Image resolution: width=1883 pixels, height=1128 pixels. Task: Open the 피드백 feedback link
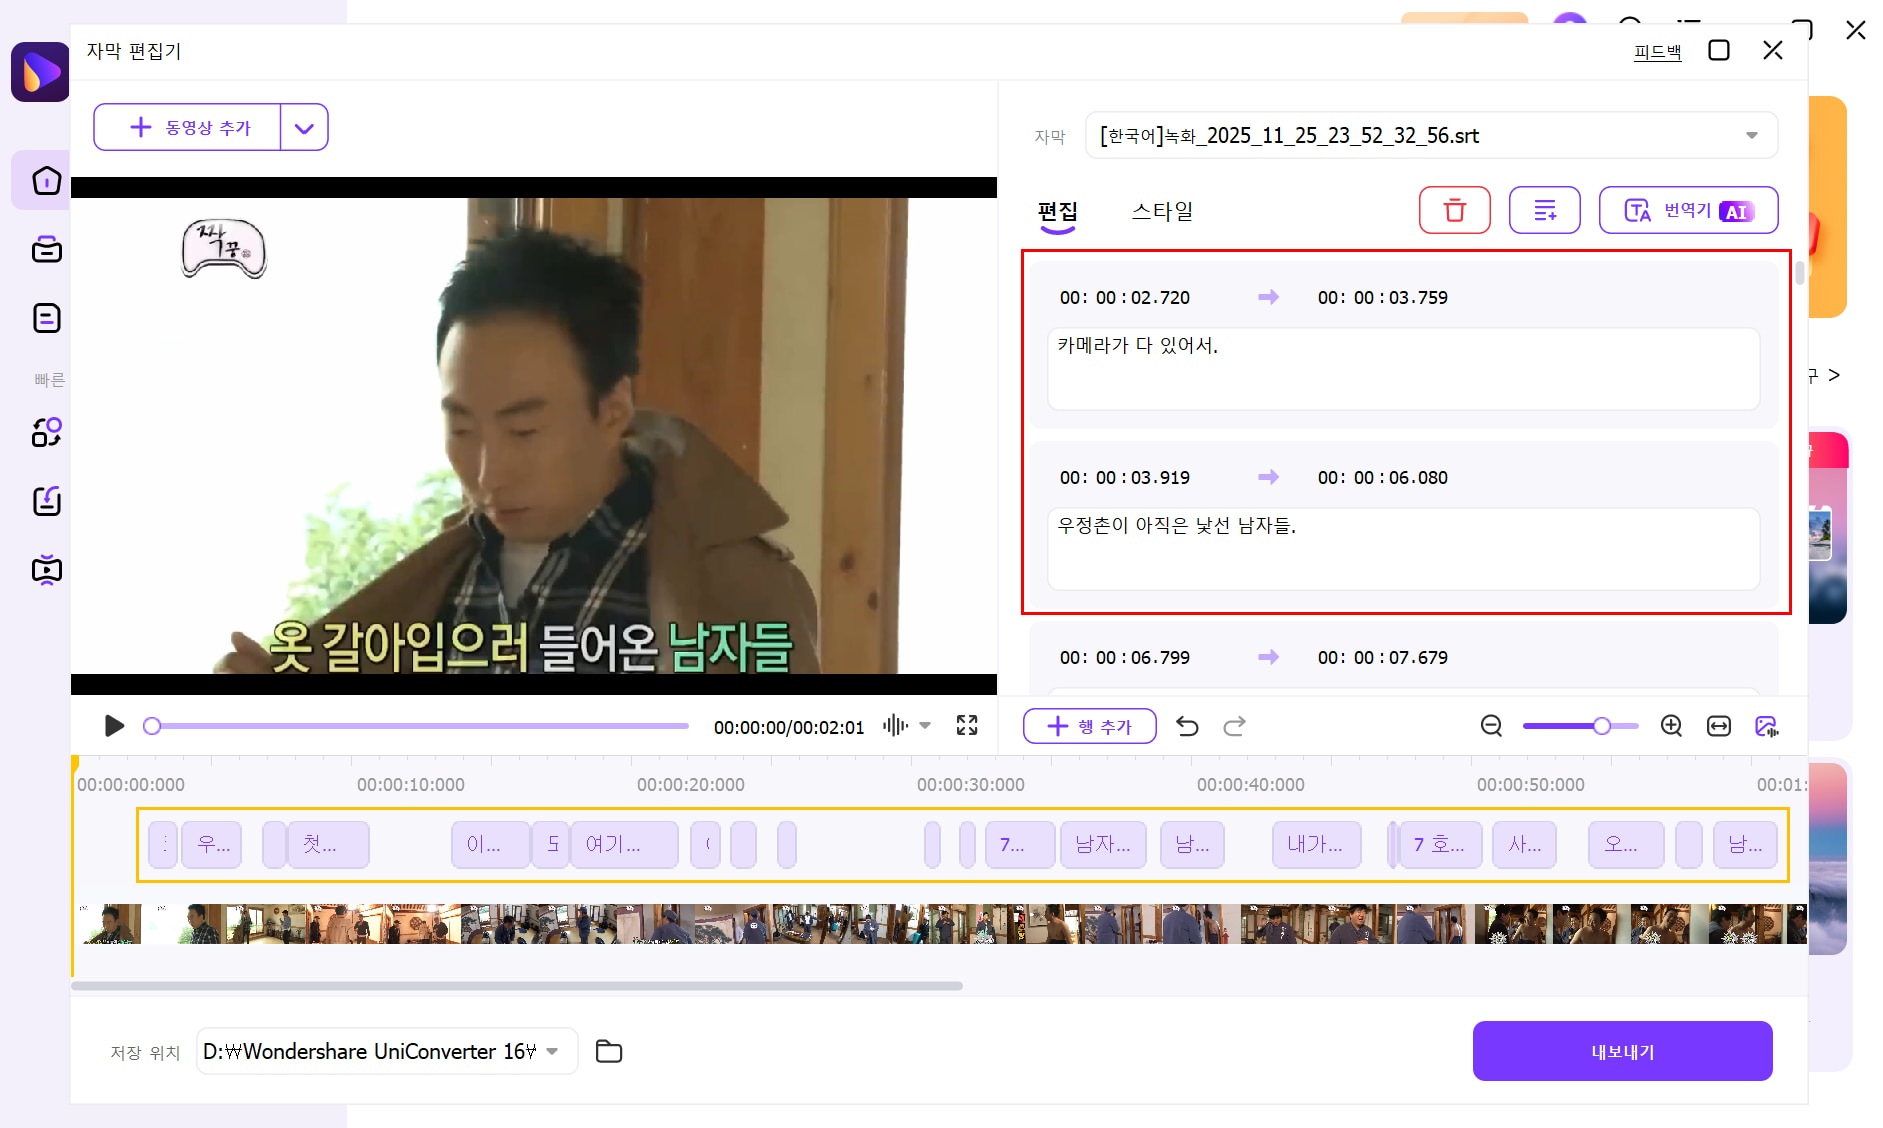click(x=1656, y=51)
